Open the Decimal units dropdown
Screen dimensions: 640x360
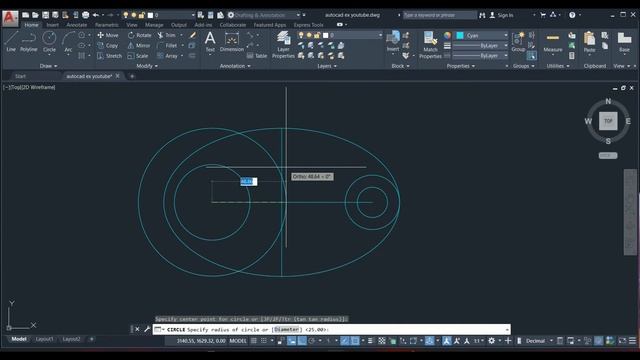click(x=539, y=341)
